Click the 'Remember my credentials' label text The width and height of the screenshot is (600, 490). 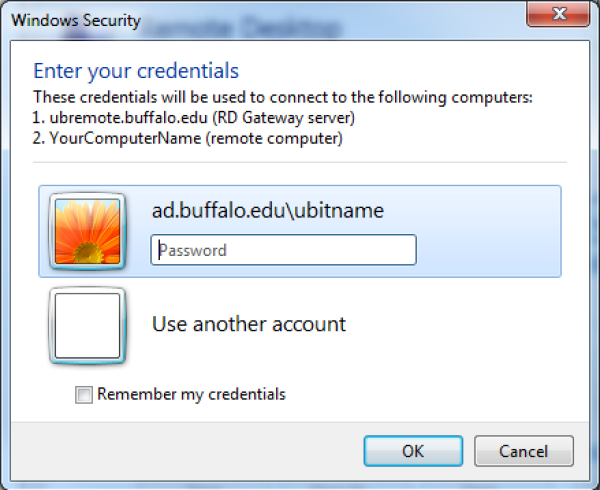pyautogui.click(x=191, y=394)
